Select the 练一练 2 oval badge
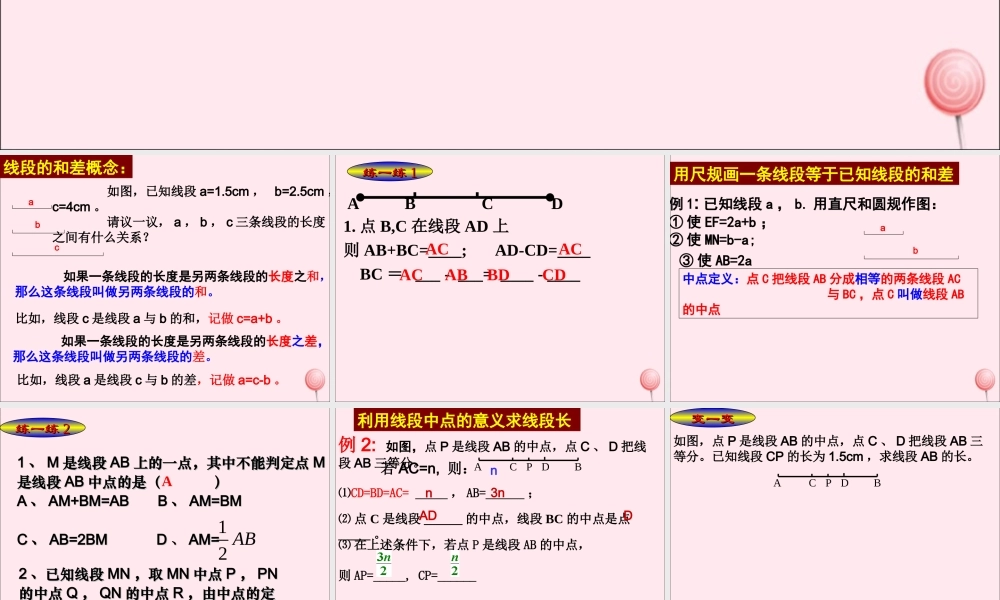The height and width of the screenshot is (600, 1000). [43, 428]
